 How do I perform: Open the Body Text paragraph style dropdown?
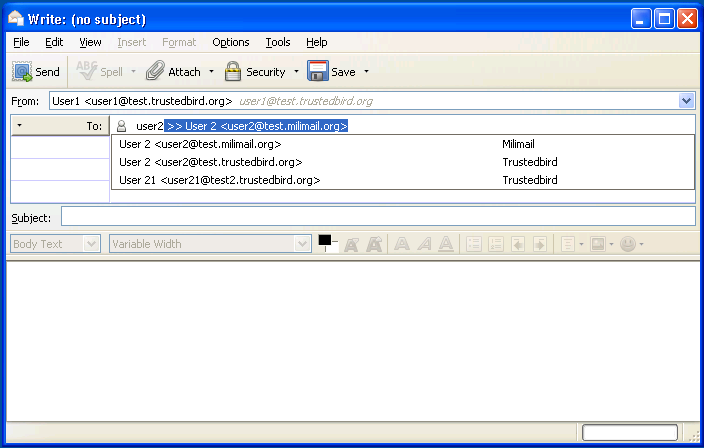coord(55,244)
